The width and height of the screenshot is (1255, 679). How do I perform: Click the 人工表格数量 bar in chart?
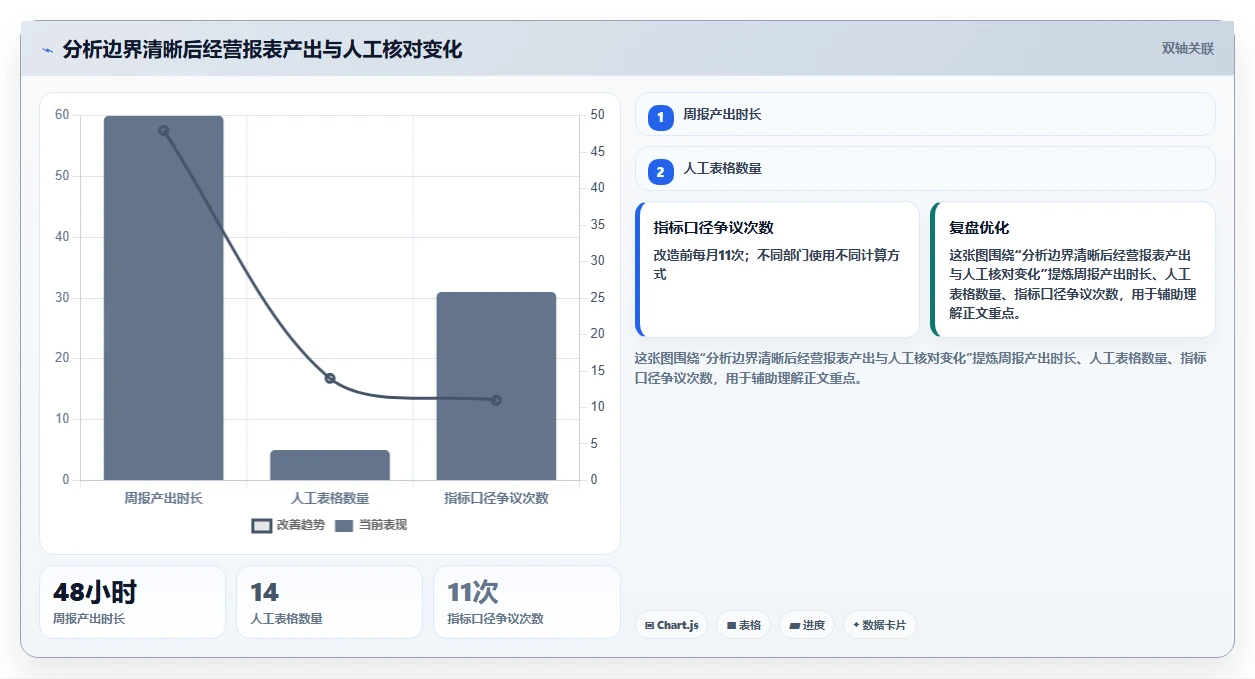click(330, 465)
